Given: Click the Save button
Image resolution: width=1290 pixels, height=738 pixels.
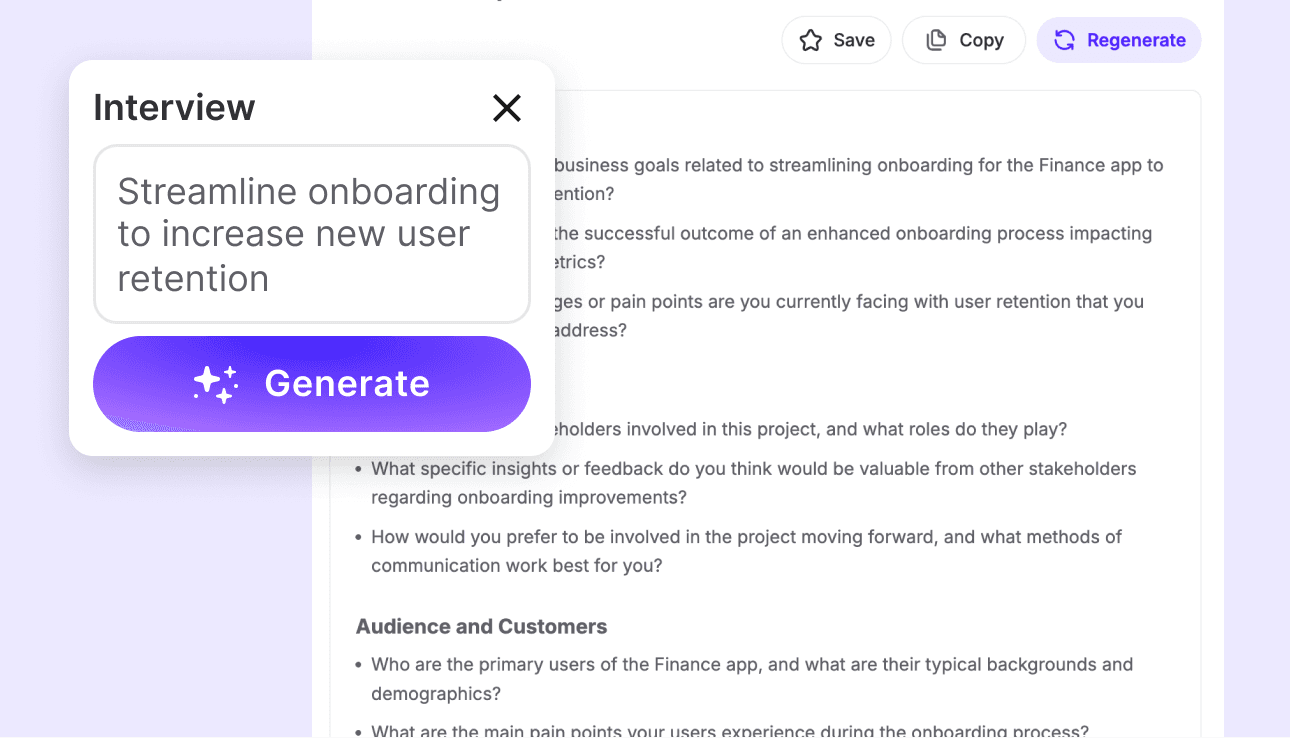Looking at the screenshot, I should coord(836,39).
